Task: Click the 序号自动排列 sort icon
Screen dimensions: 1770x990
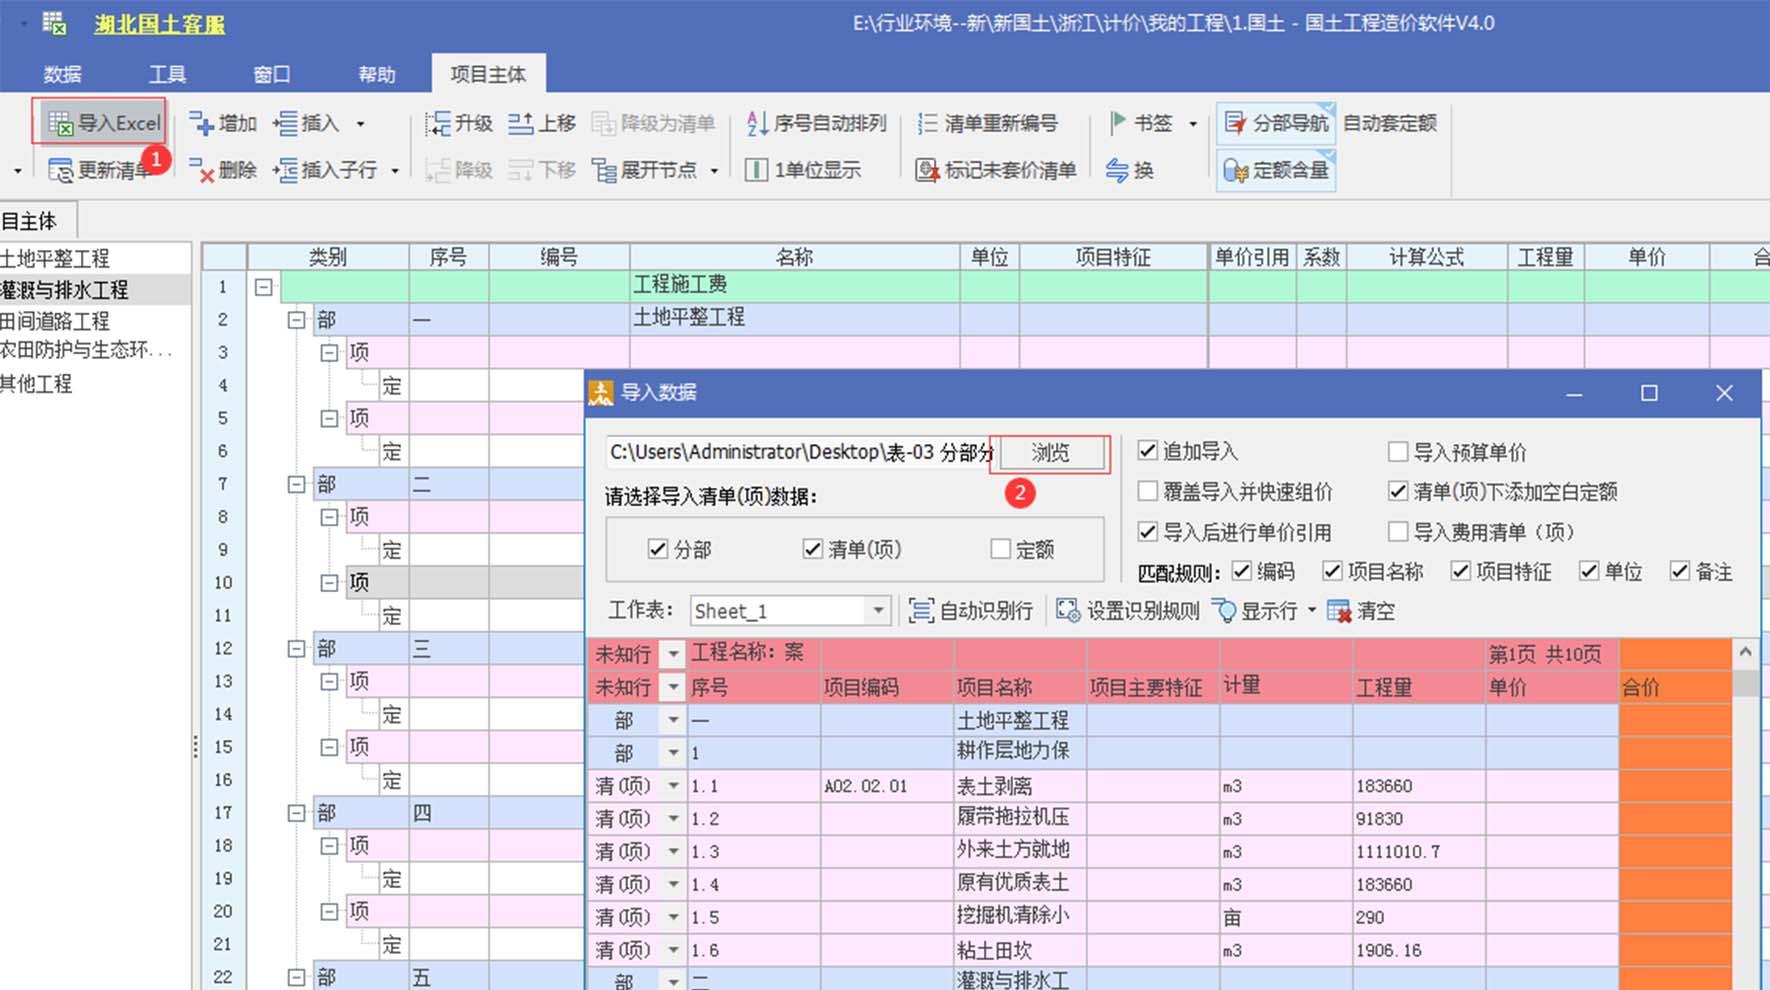Action: point(758,123)
